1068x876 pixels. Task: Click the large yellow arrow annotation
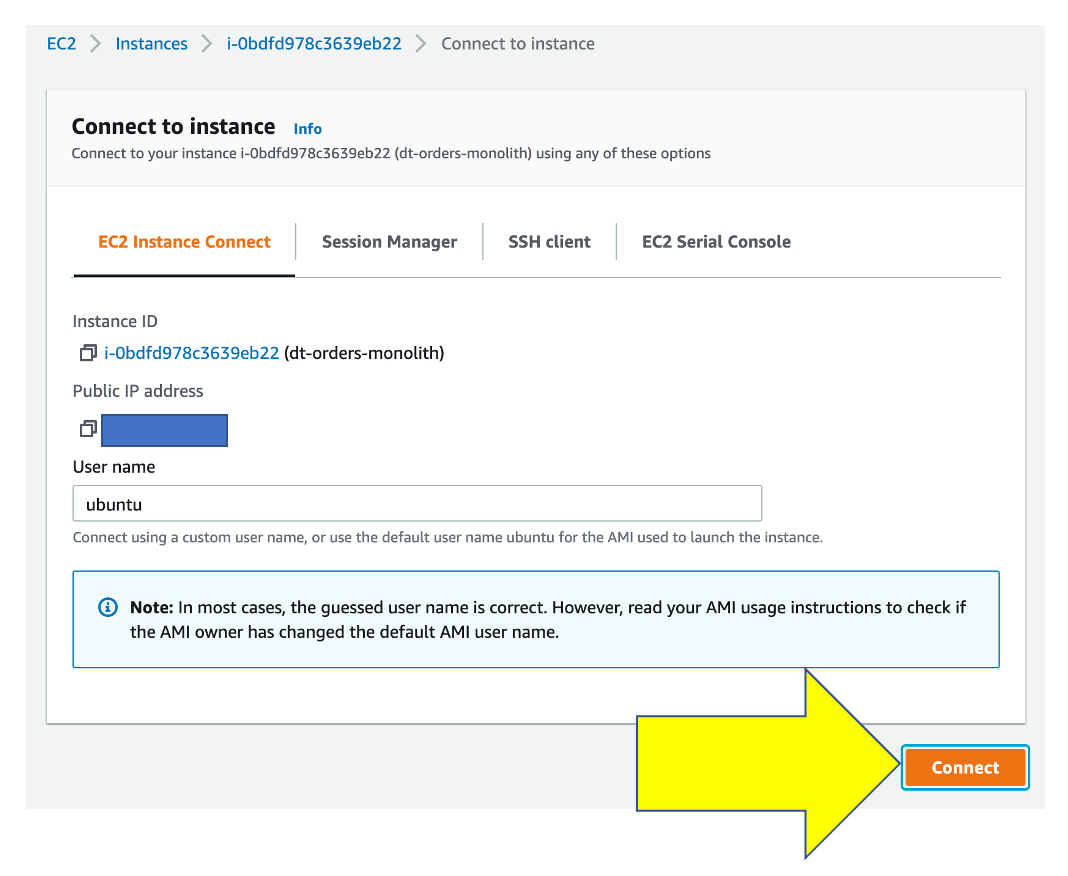pyautogui.click(x=770, y=765)
